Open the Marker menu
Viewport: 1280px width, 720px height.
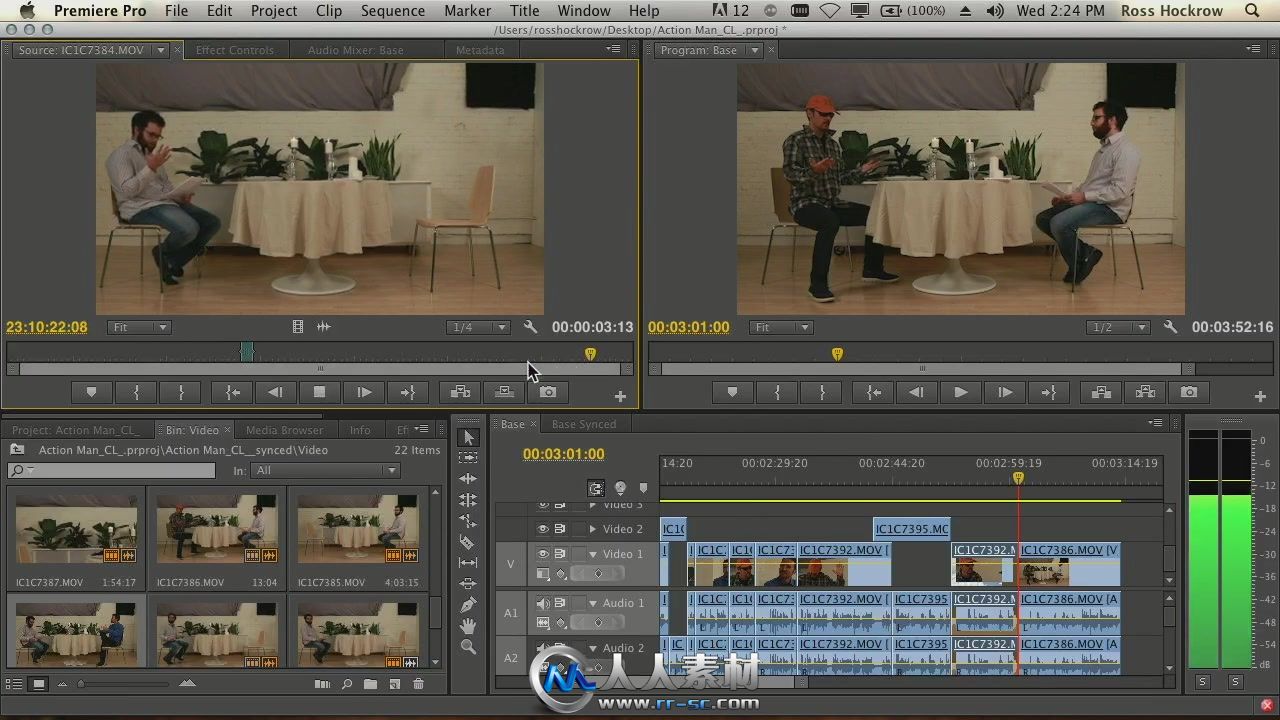[x=467, y=11]
